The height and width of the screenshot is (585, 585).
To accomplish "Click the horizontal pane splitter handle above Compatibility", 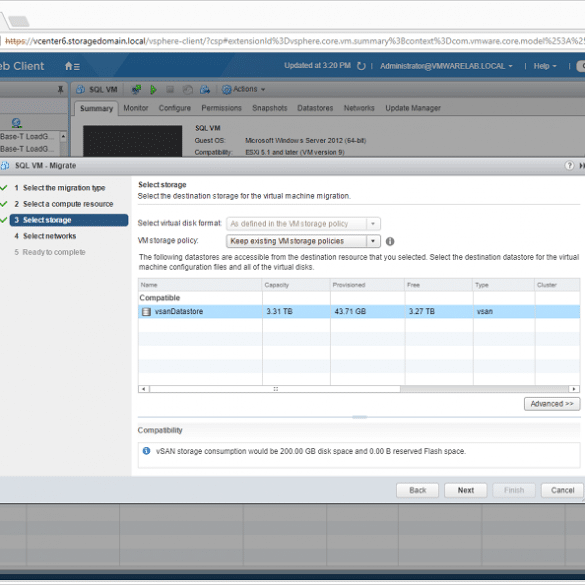I will pyautogui.click(x=359, y=417).
